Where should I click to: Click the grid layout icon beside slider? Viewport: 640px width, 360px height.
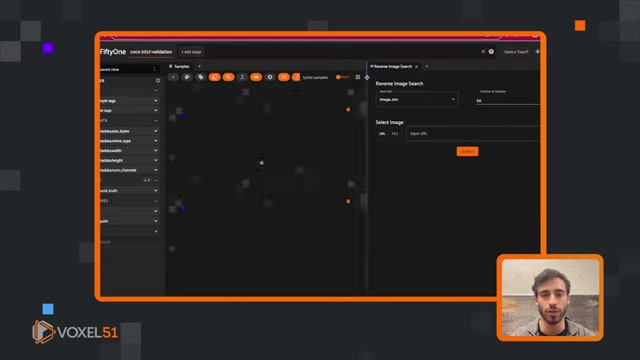(x=358, y=77)
